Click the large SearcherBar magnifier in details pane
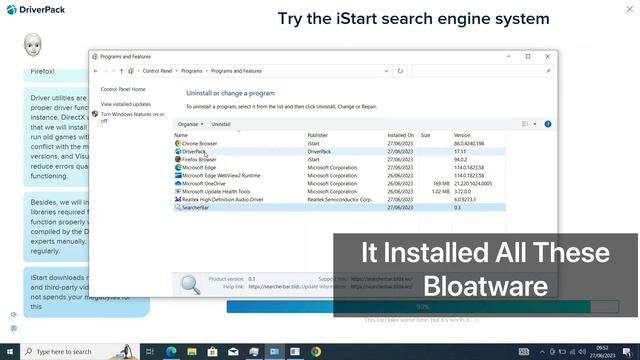640x360 pixels. coord(190,284)
